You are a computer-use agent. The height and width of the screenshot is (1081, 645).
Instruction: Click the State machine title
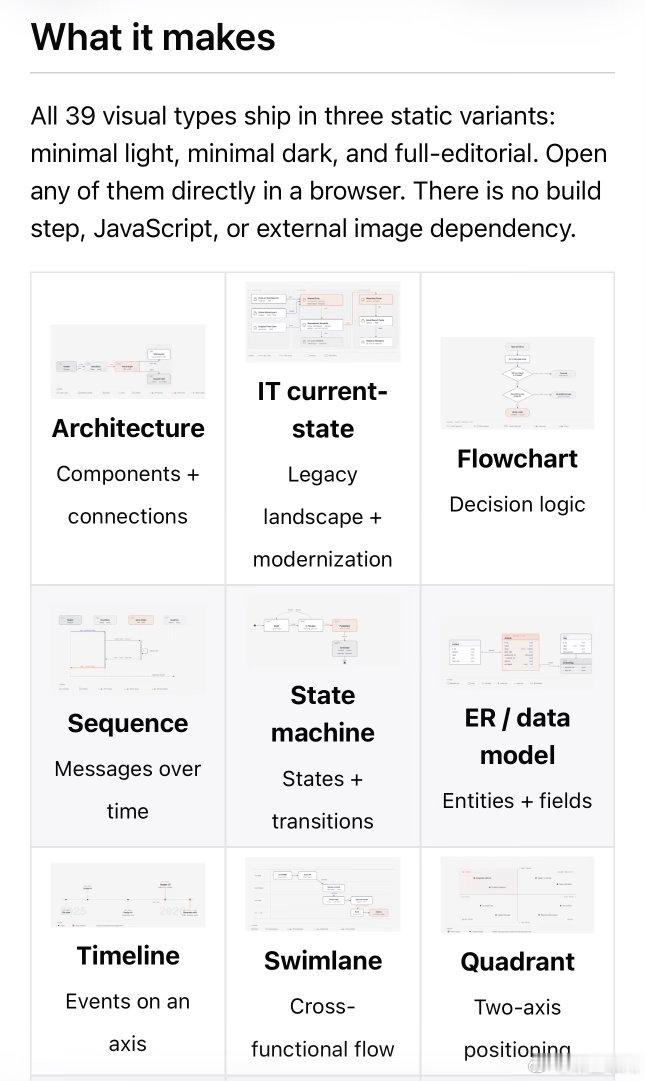[x=322, y=714]
